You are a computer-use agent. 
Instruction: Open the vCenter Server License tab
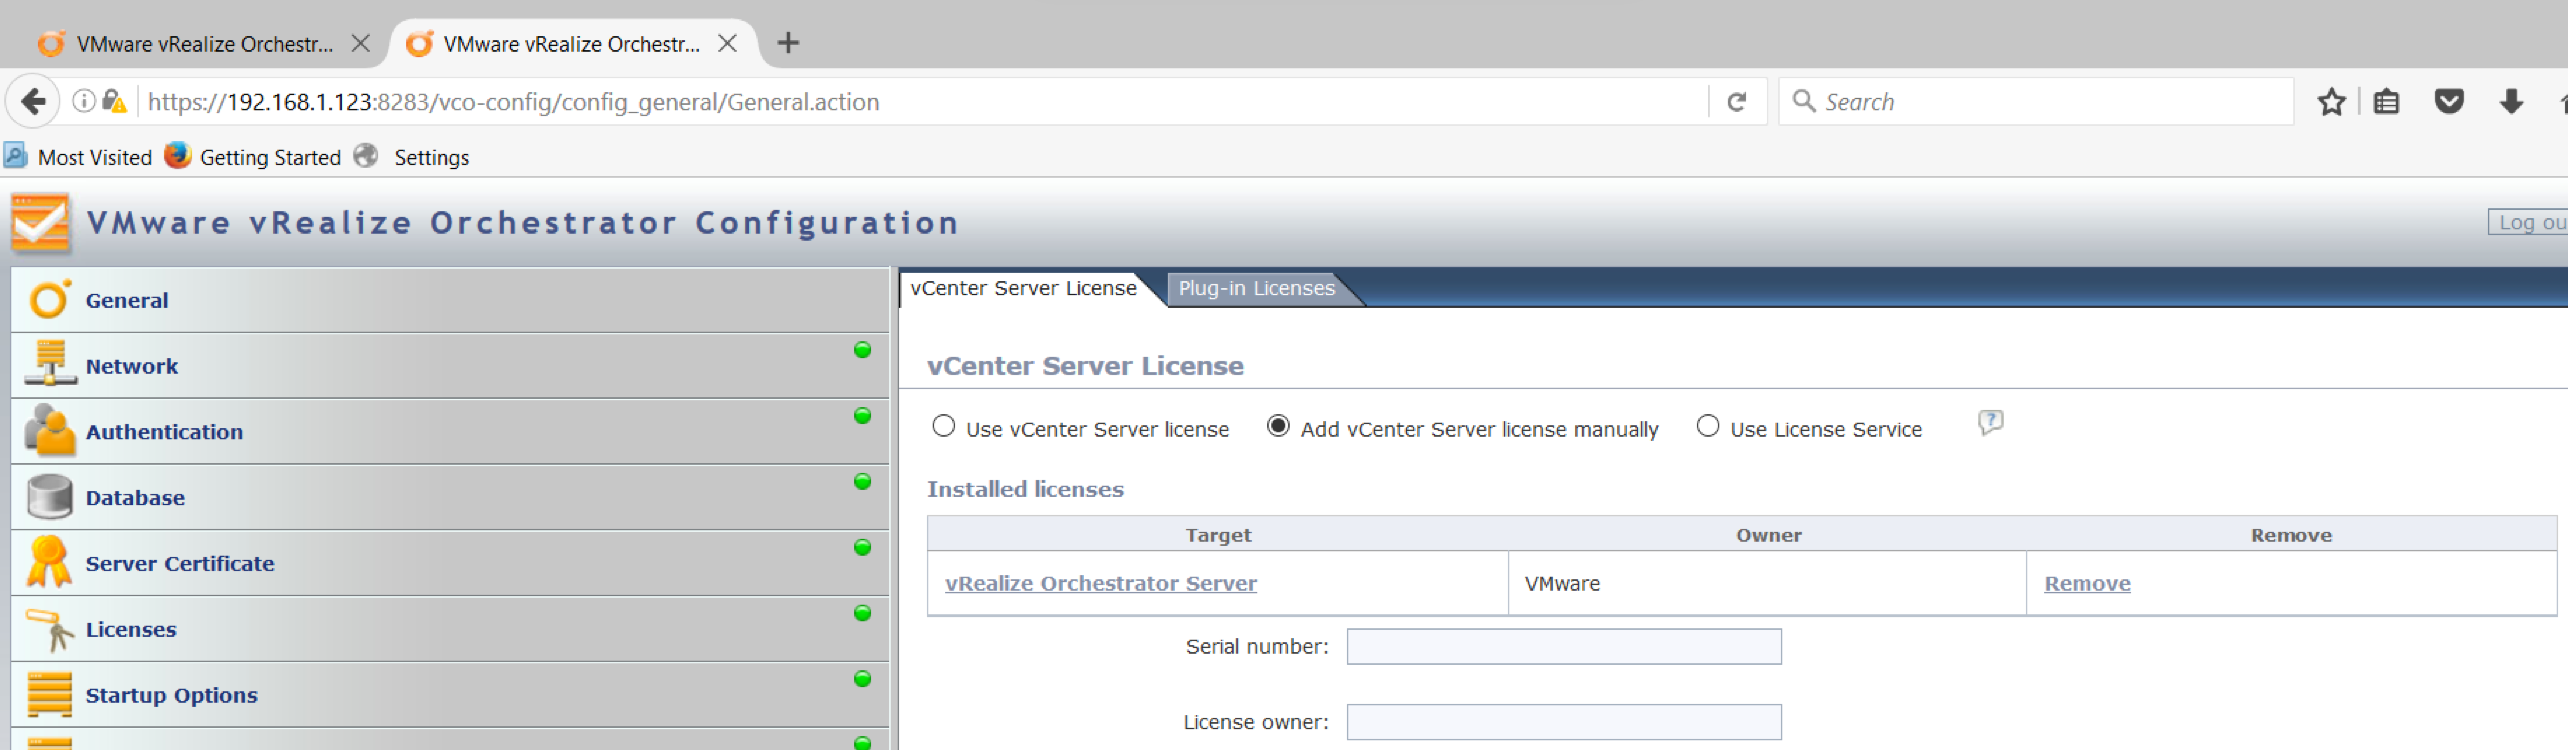1023,288
